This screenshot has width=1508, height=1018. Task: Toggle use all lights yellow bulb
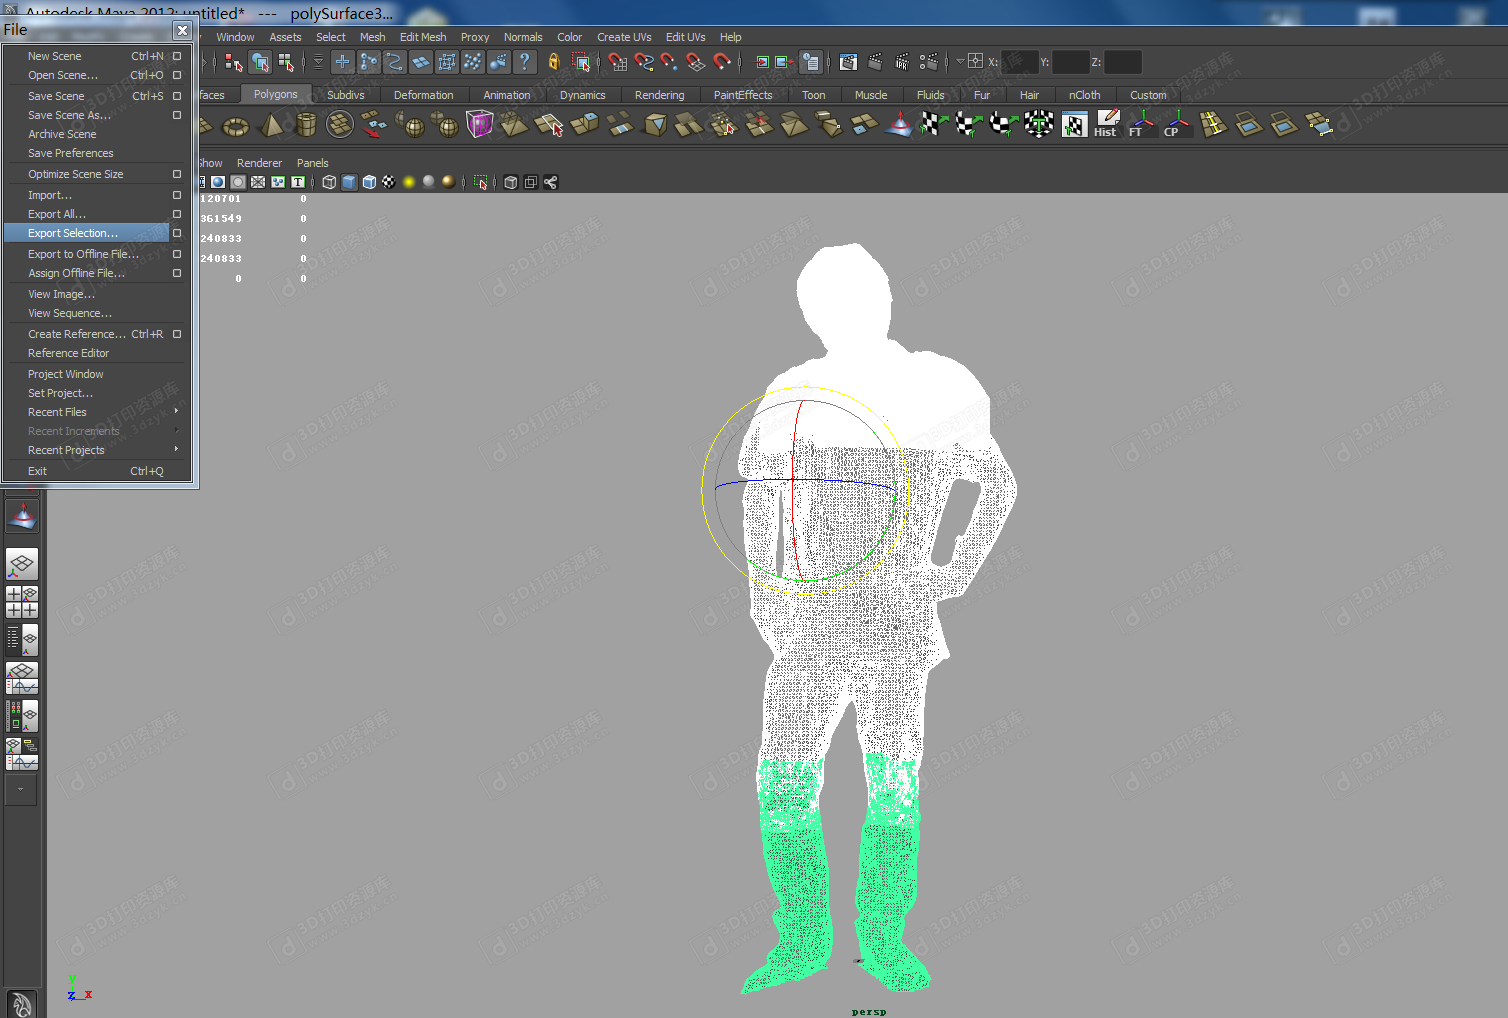coord(409,182)
